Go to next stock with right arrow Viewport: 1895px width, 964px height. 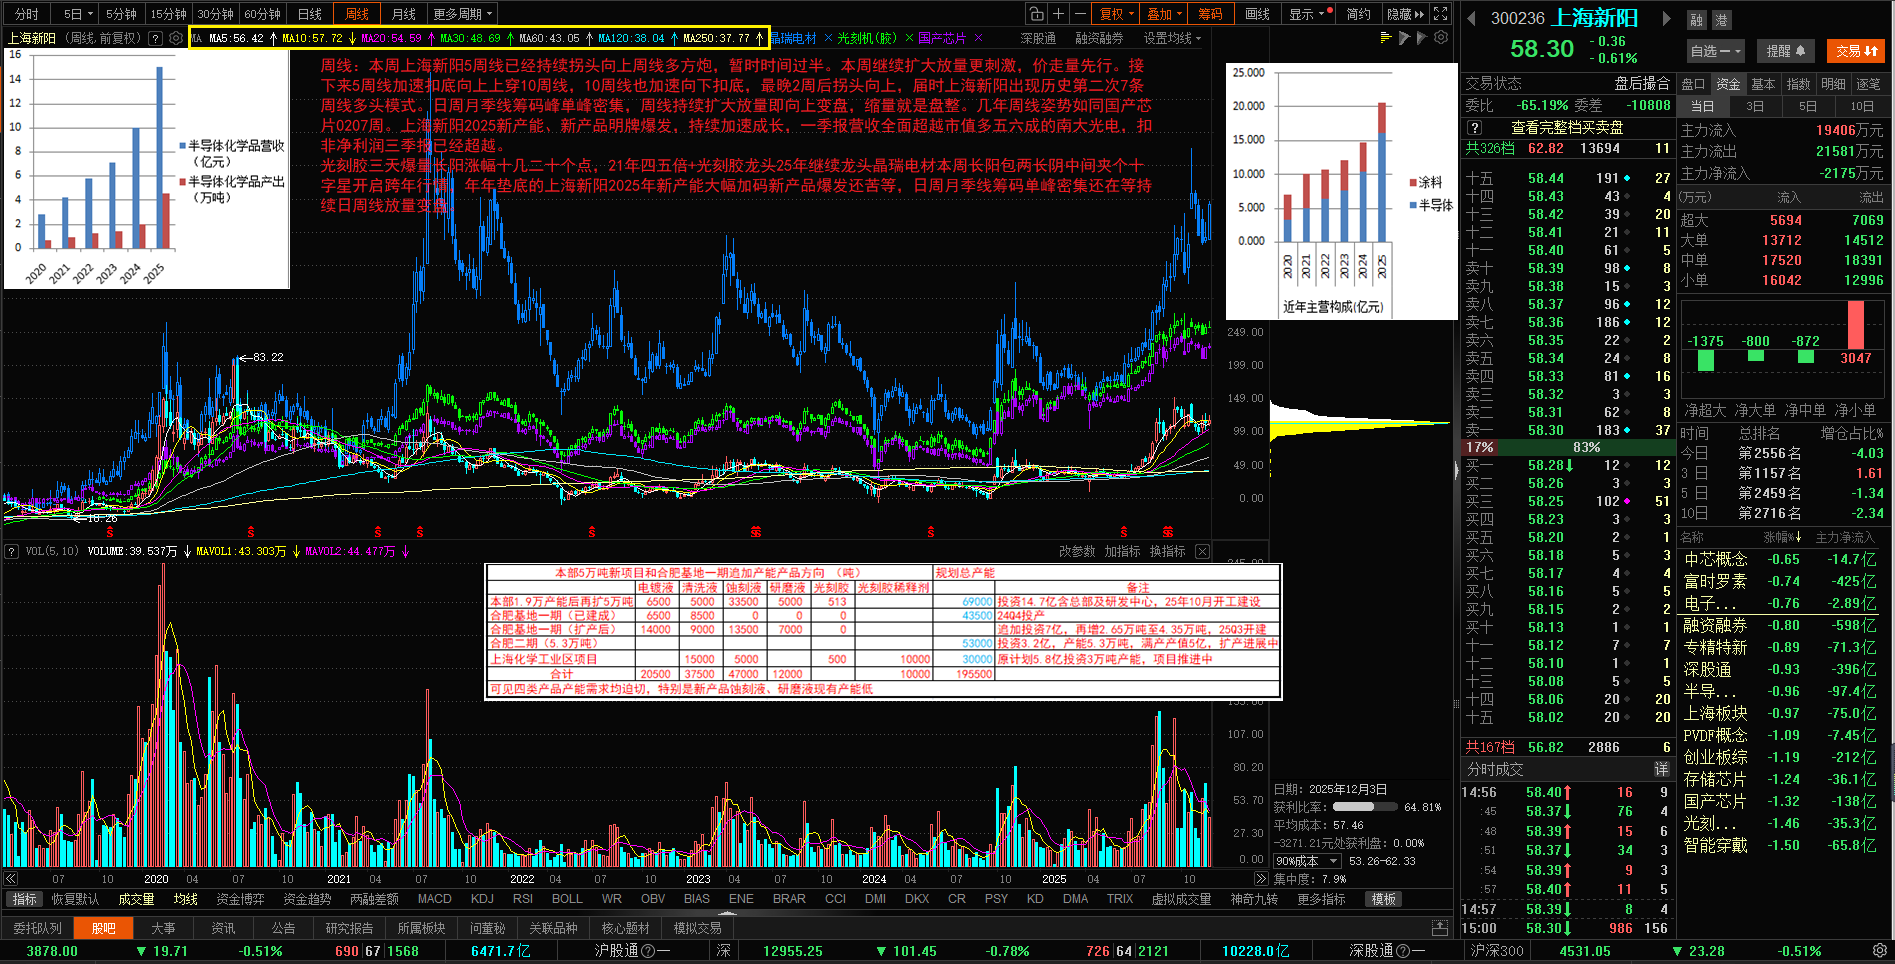(x=1666, y=18)
